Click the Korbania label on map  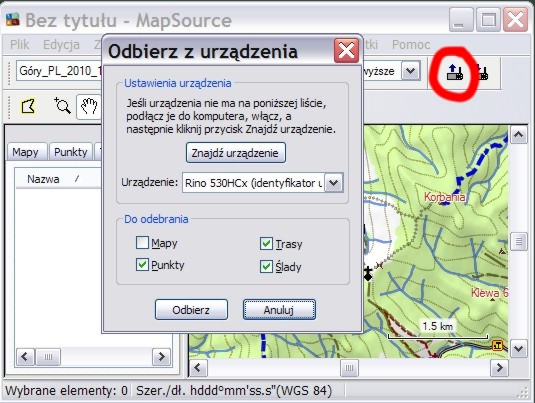[x=444, y=197]
